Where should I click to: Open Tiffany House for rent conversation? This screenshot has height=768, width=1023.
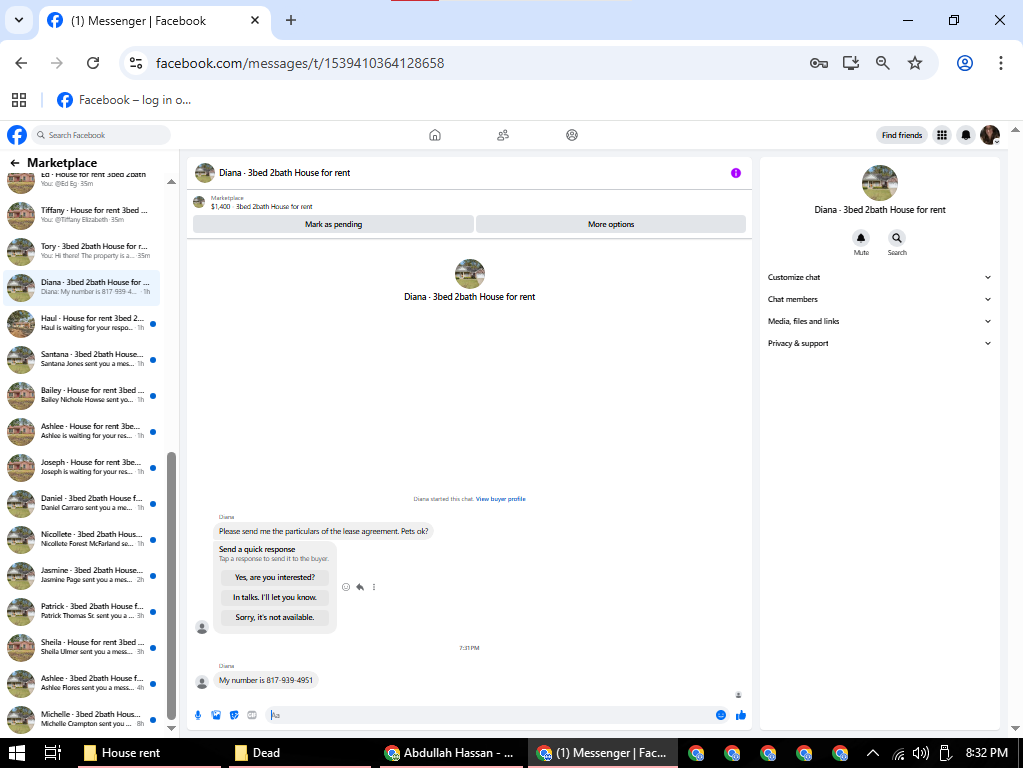82,215
